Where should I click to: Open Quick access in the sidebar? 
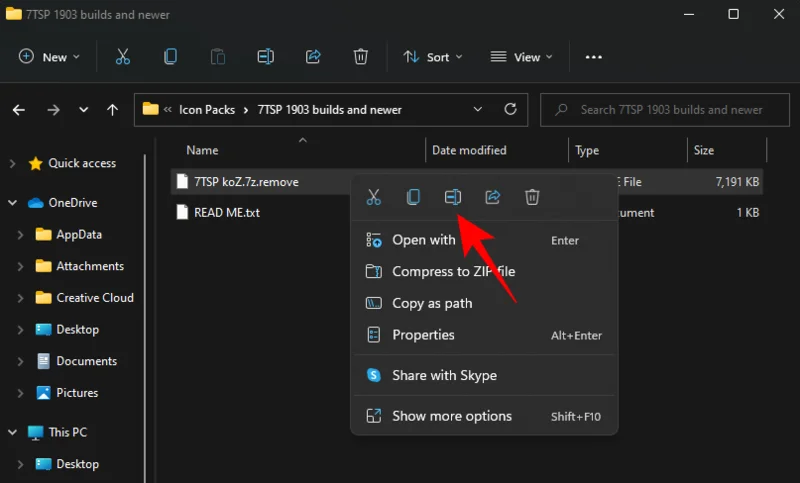coord(82,163)
